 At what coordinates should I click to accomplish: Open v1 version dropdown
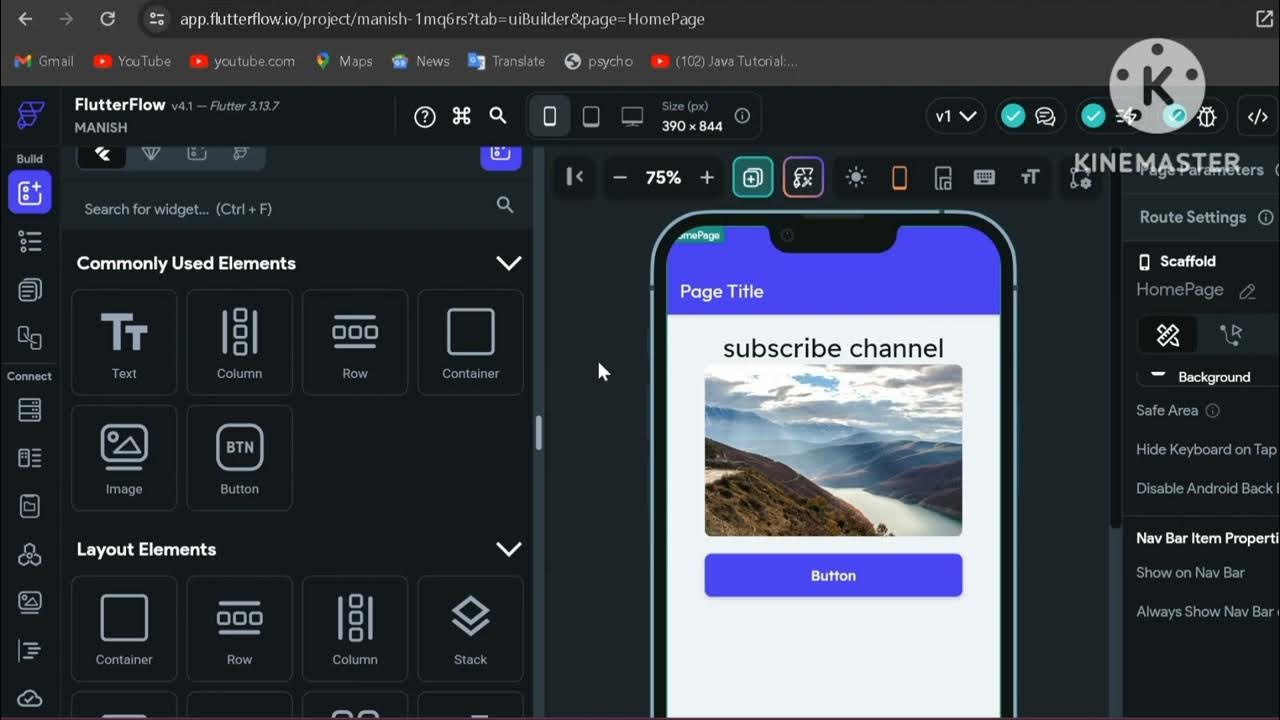point(955,116)
